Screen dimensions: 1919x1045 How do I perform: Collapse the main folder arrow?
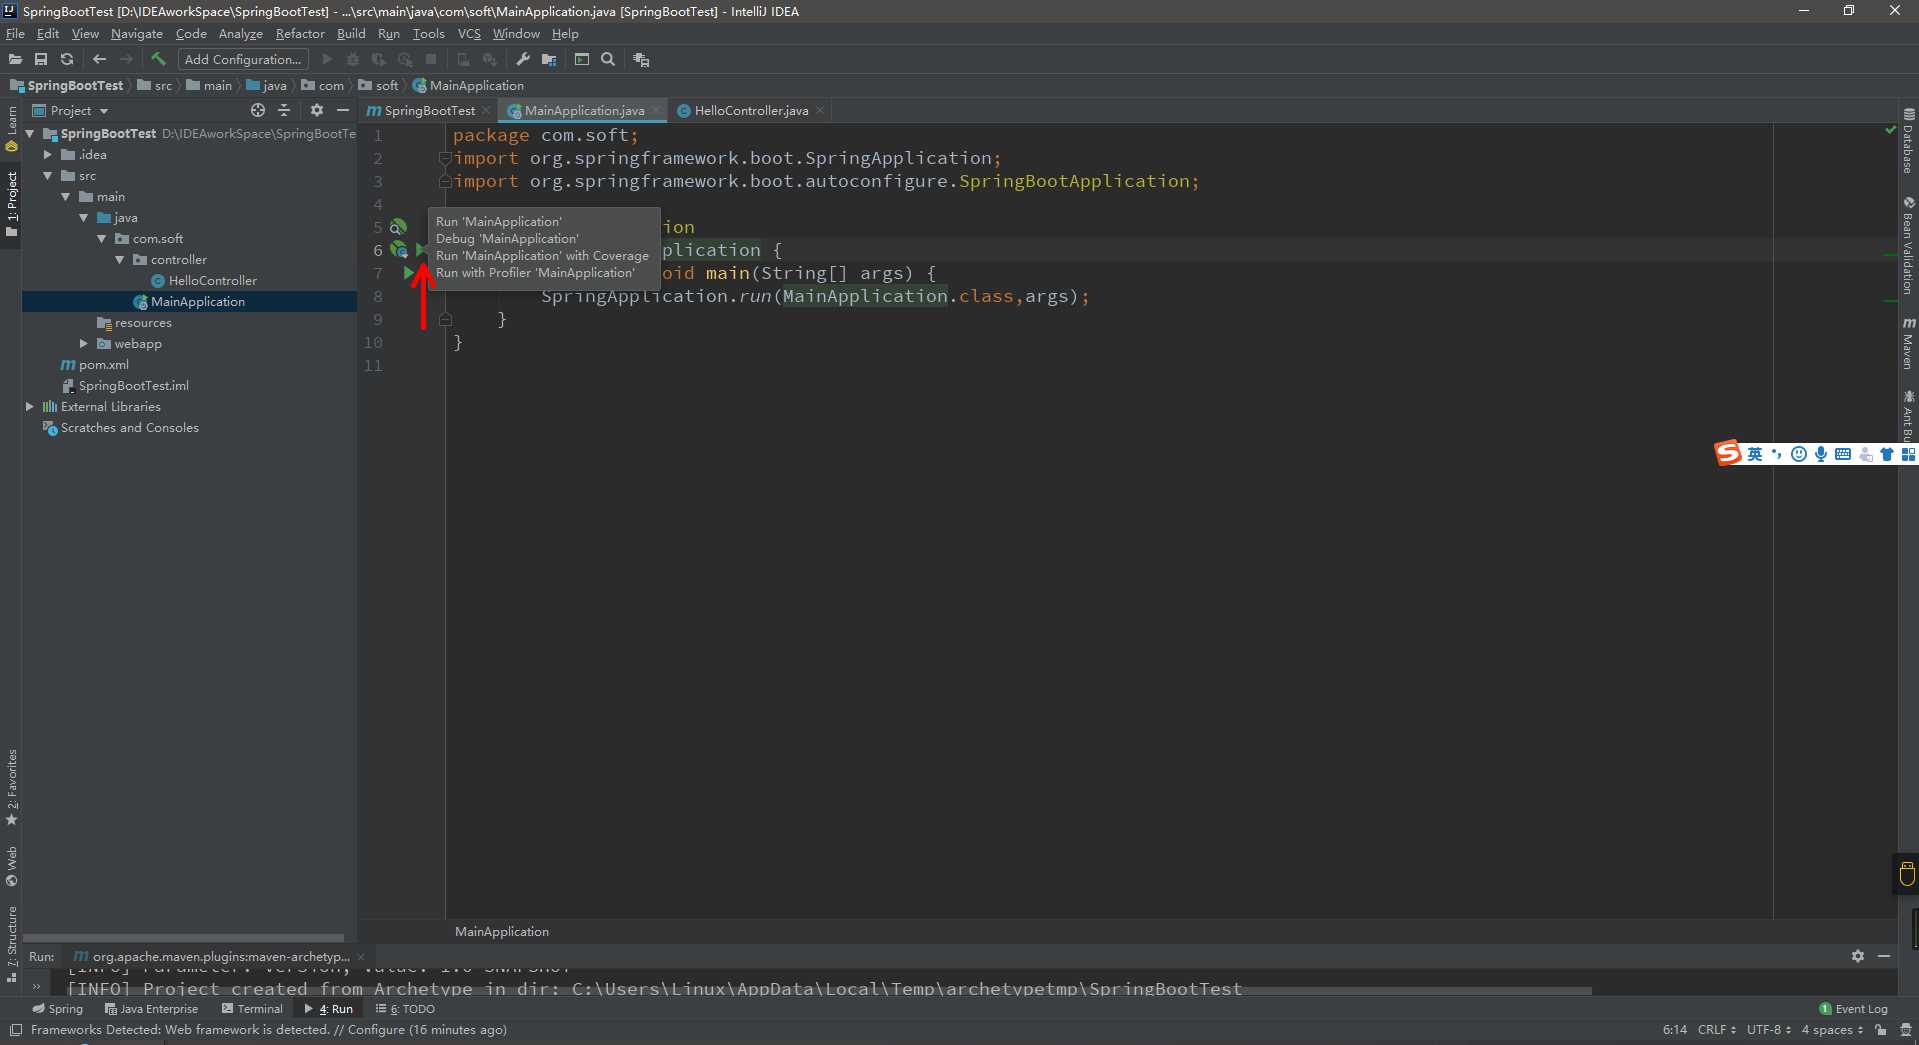click(x=66, y=197)
